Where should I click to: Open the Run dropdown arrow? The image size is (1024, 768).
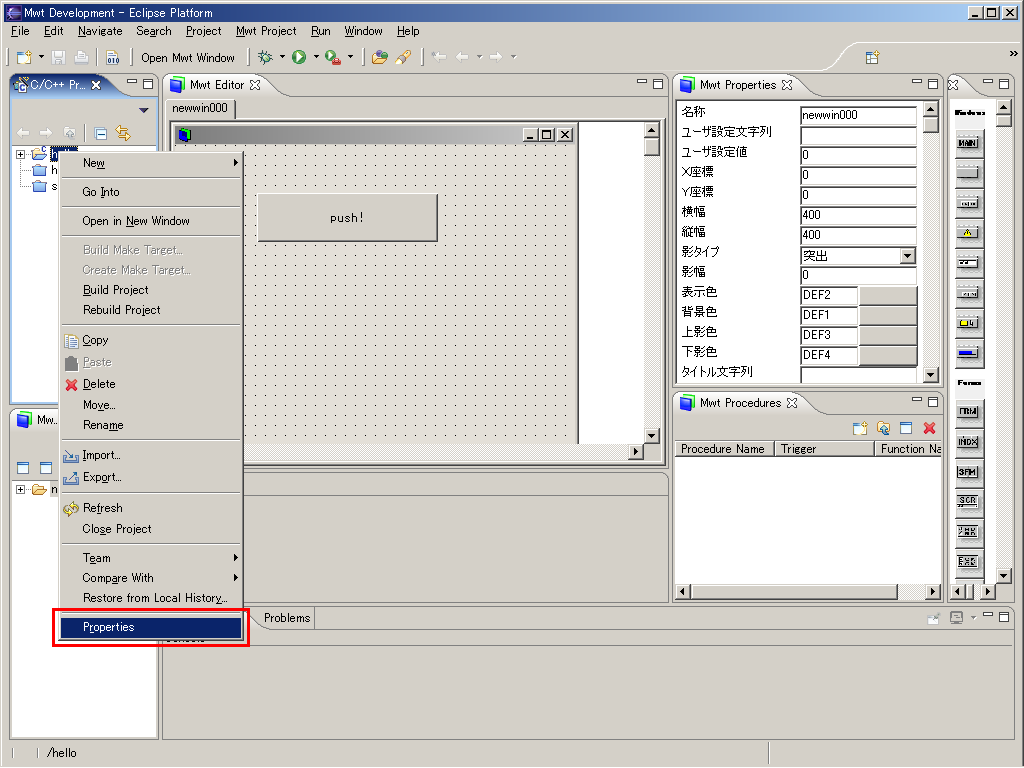point(316,57)
